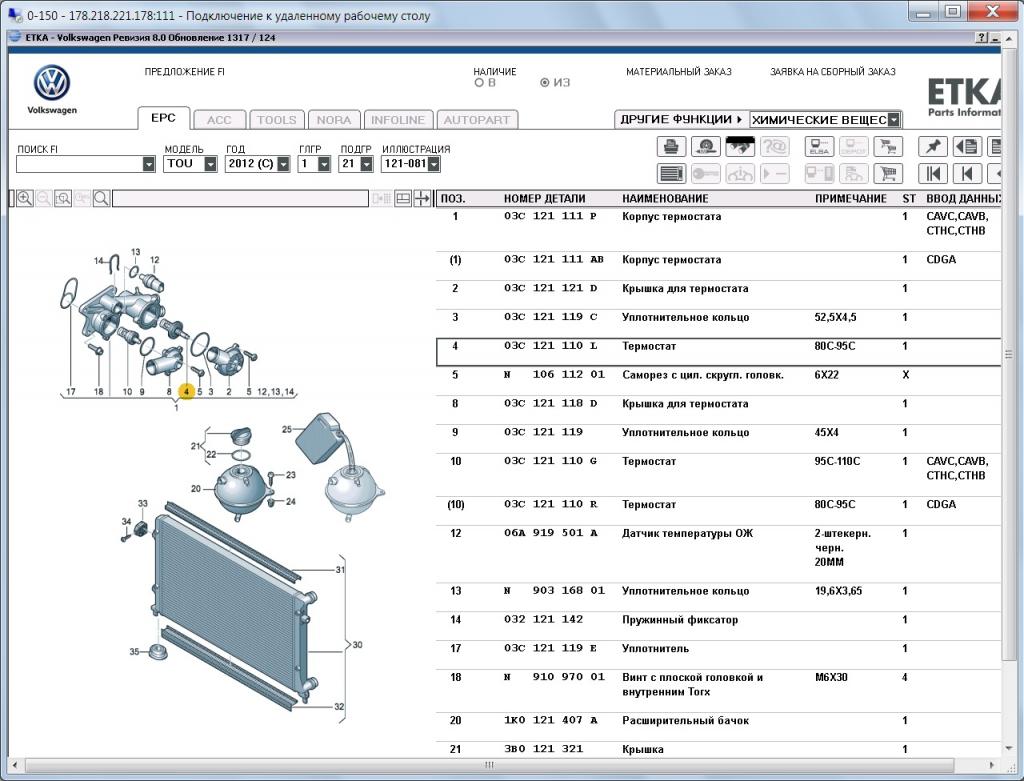Click the greyed car with document icon
Image resolution: width=1024 pixels, height=781 pixels.
[x=853, y=174]
